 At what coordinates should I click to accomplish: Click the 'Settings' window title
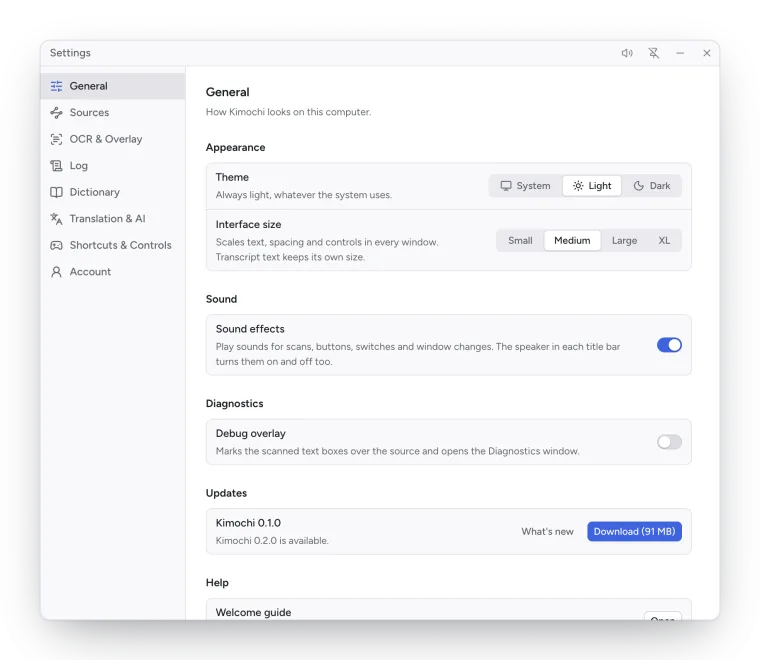(70, 53)
